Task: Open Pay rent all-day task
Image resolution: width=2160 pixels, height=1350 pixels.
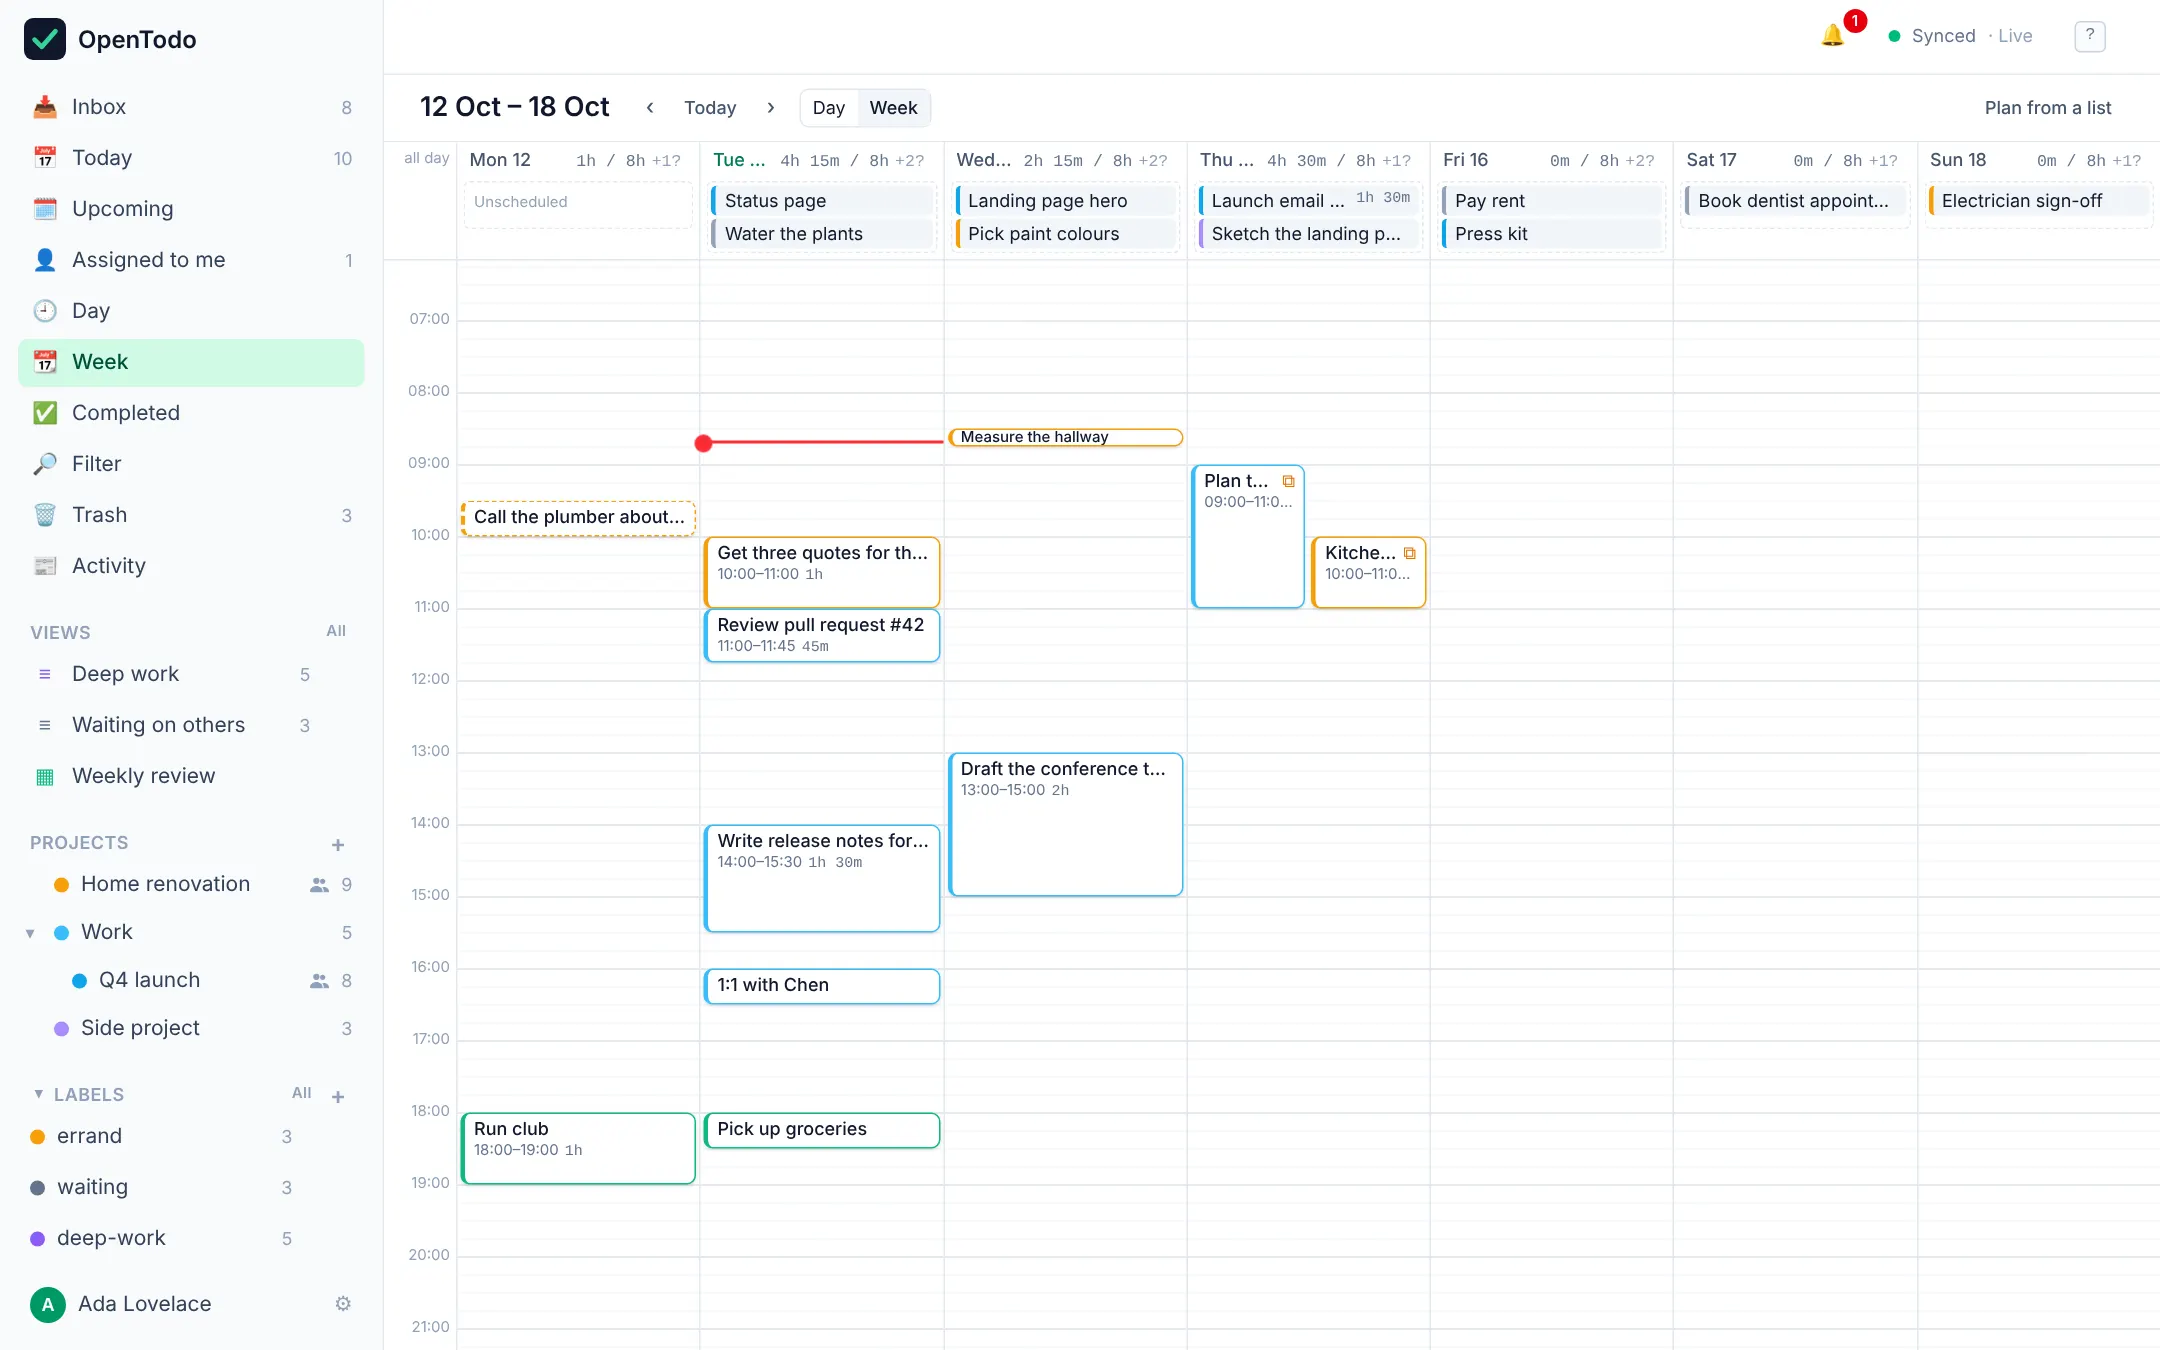Action: pyautogui.click(x=1552, y=201)
